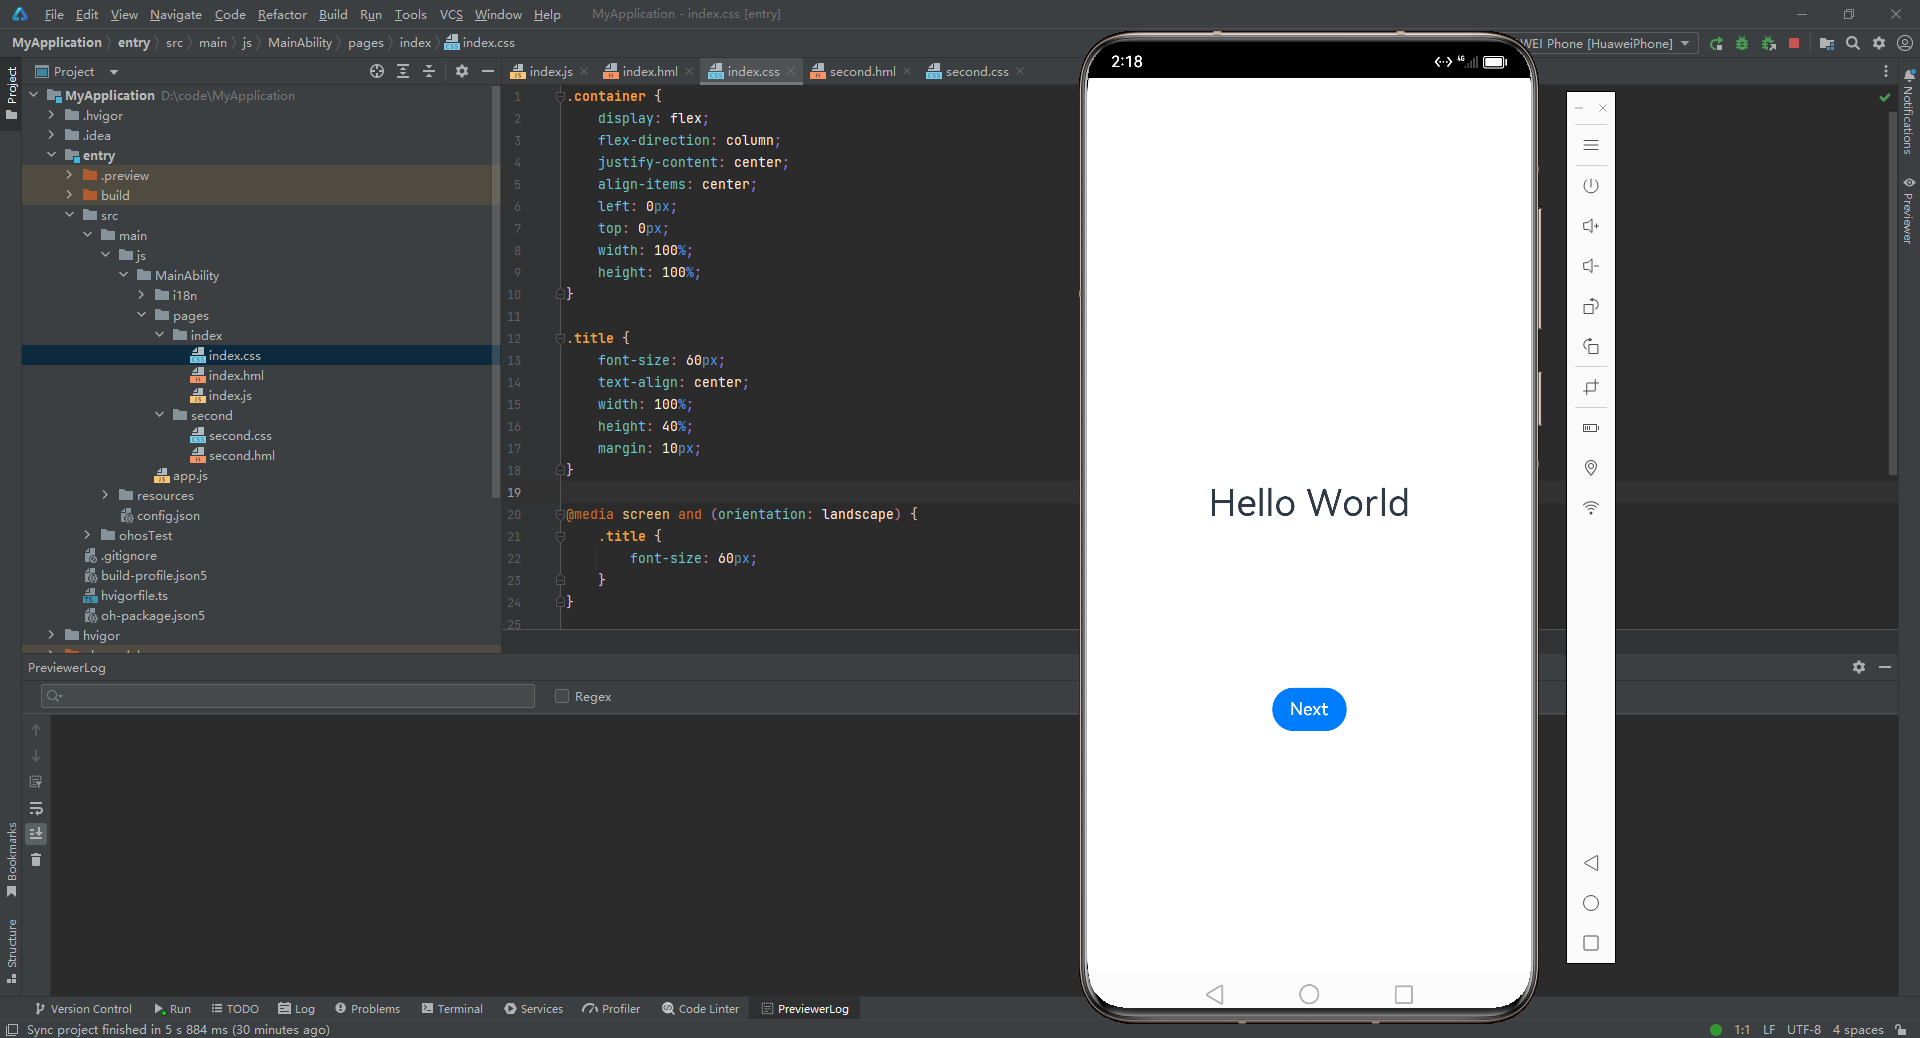This screenshot has width=1920, height=1038.
Task: Click the search magnifier in top toolbar
Action: coord(1853,43)
